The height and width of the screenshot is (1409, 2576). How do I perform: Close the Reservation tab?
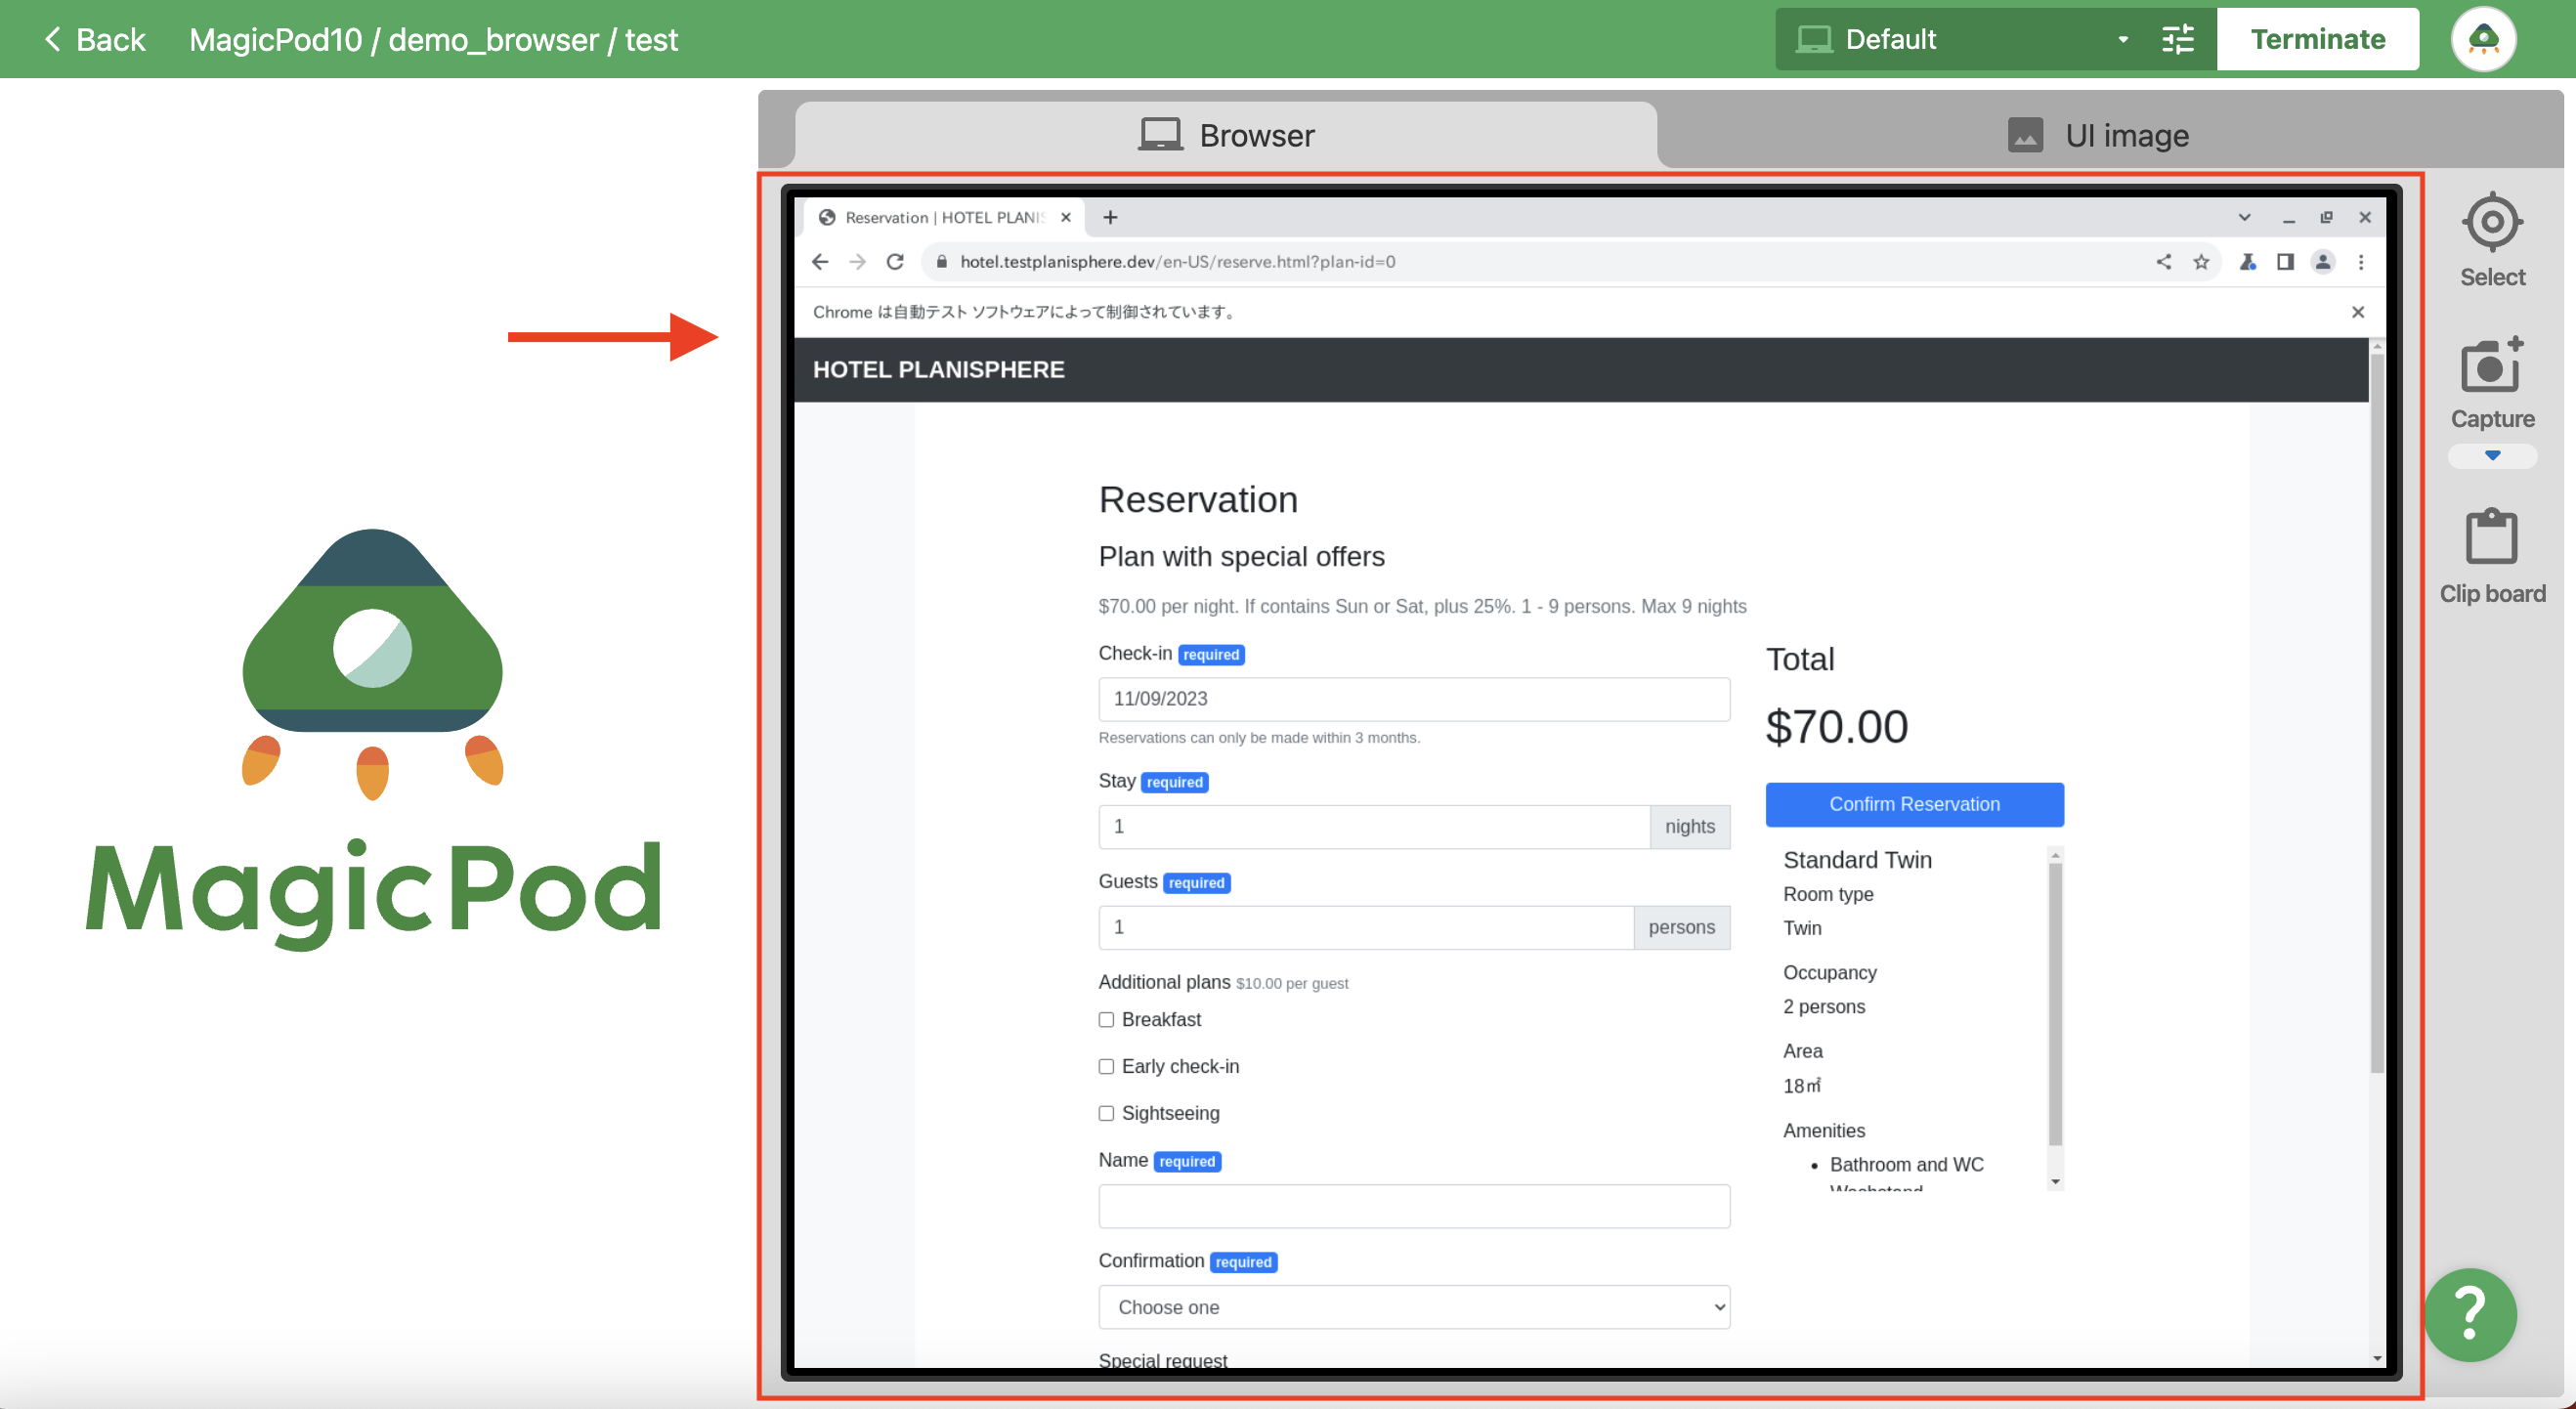coord(1065,217)
